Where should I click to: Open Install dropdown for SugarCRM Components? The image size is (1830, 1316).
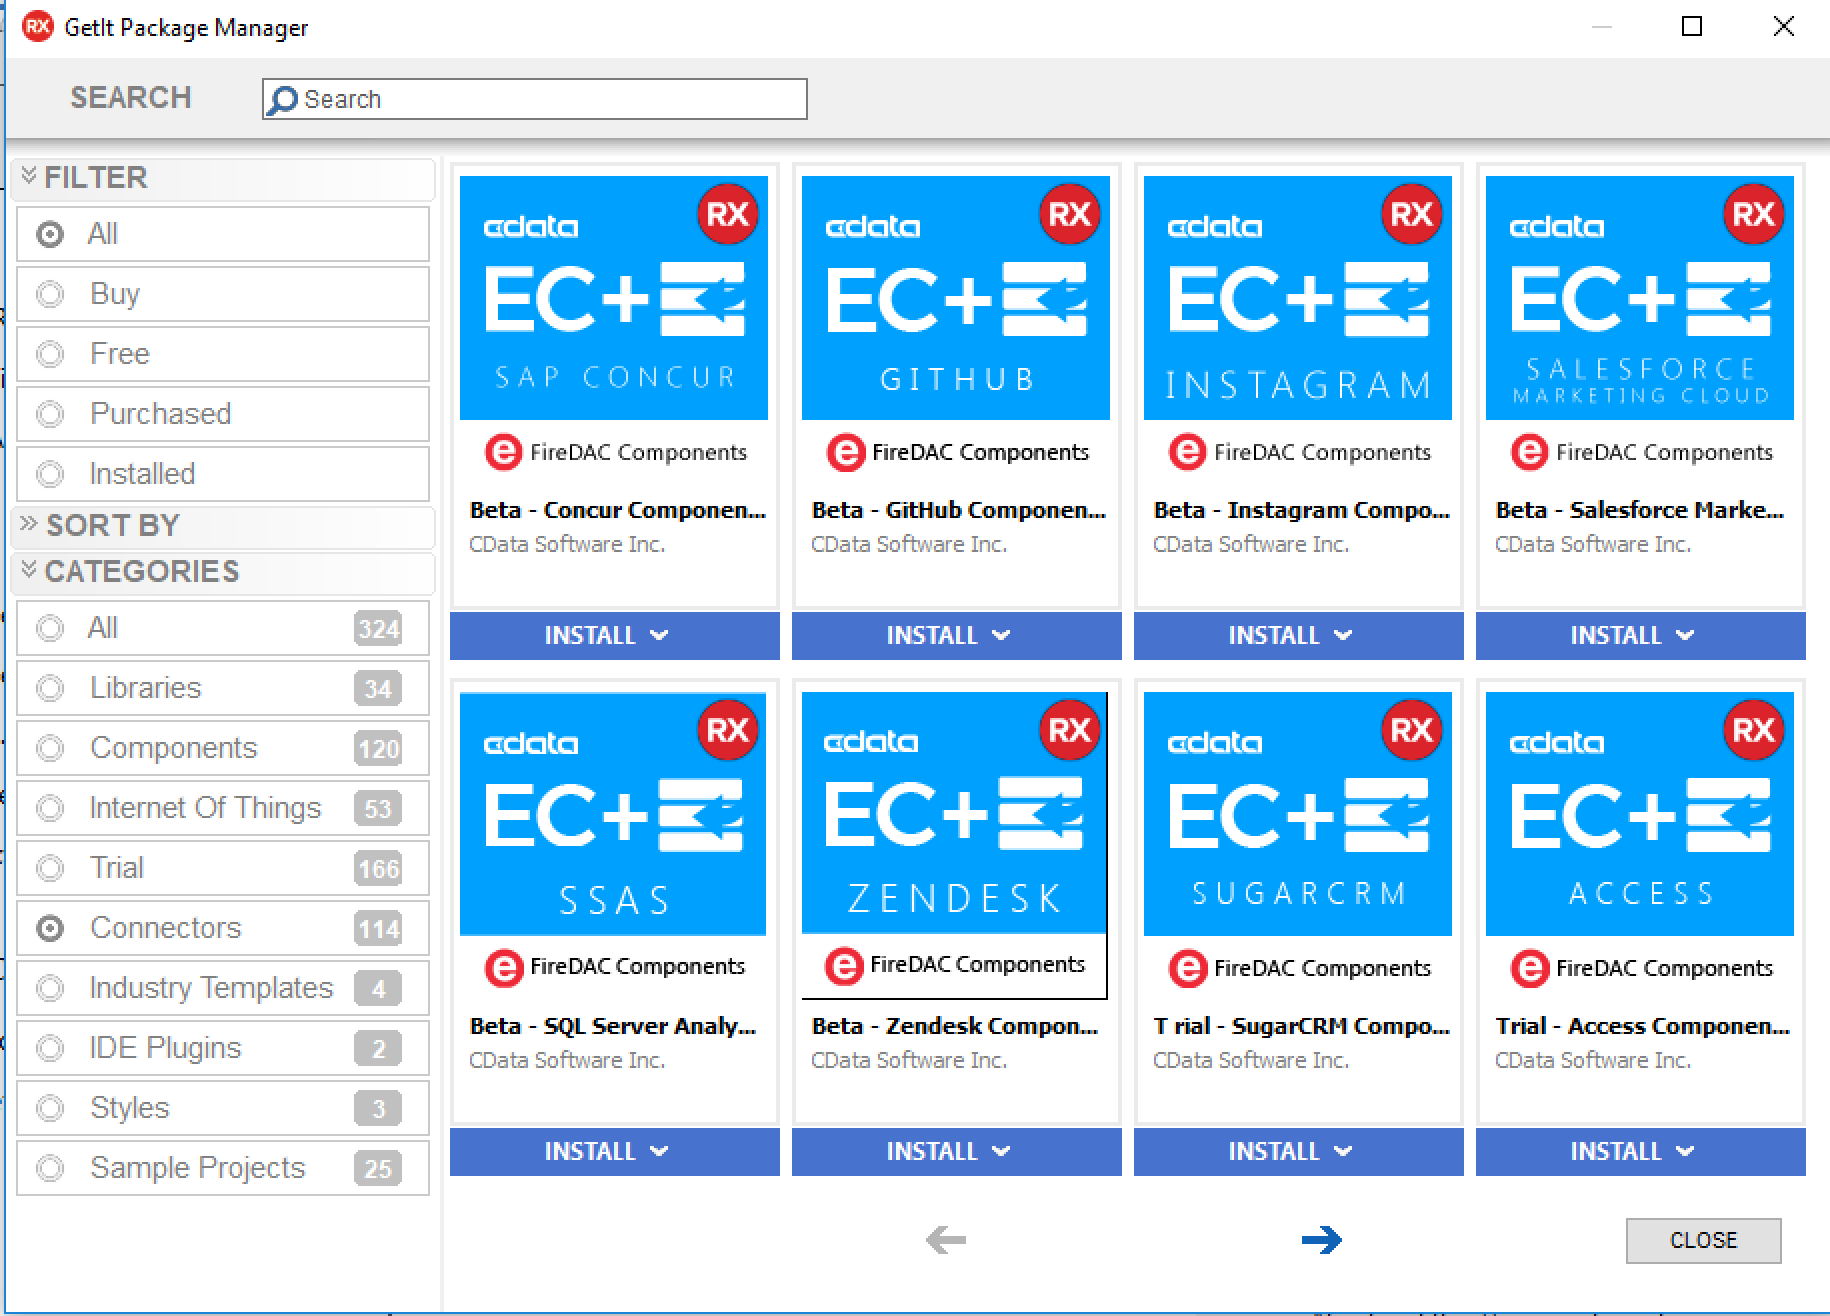[1298, 1152]
